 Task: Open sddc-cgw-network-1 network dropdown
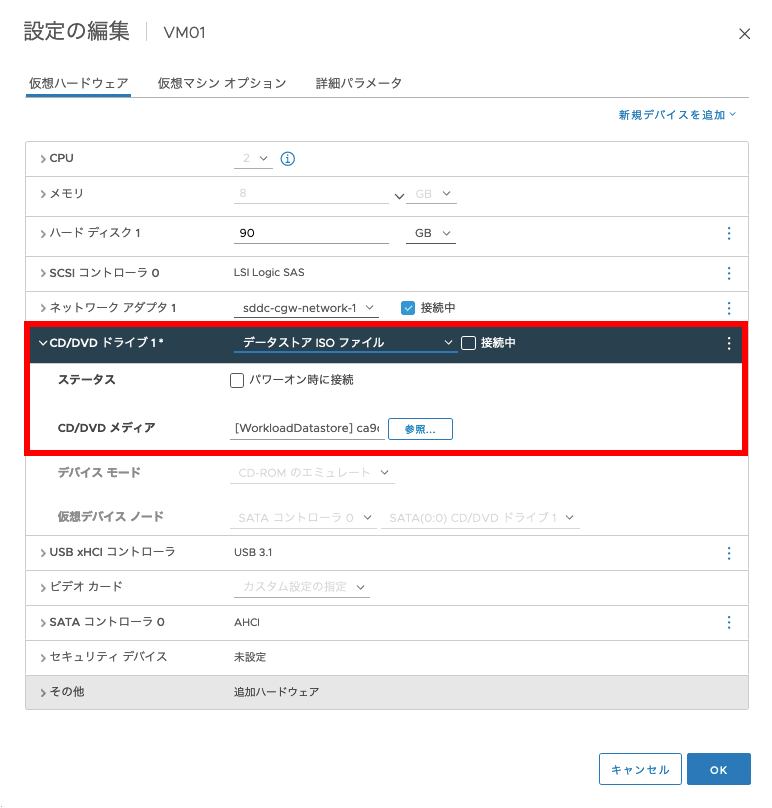tap(307, 308)
